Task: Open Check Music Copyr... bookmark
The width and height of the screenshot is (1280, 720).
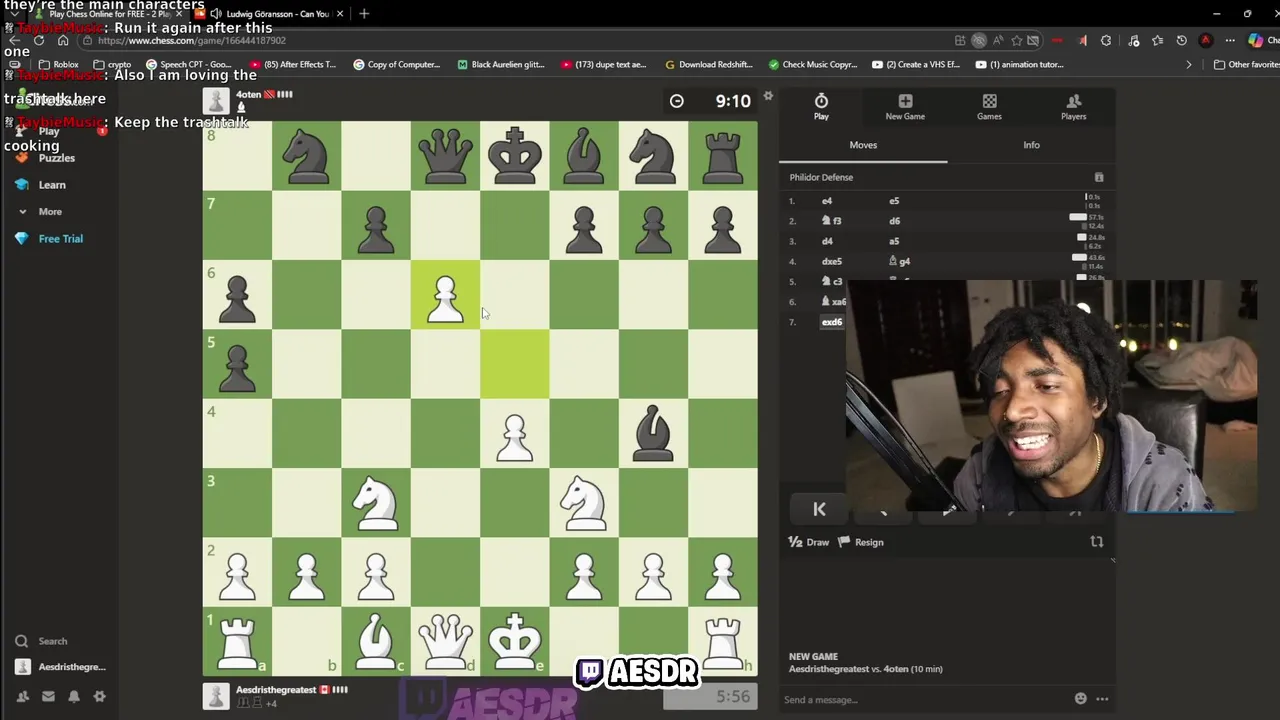Action: point(813,65)
